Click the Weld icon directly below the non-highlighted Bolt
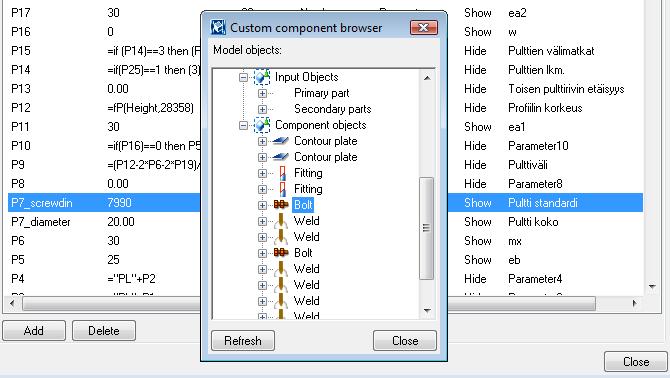670x378 pixels. click(x=281, y=269)
